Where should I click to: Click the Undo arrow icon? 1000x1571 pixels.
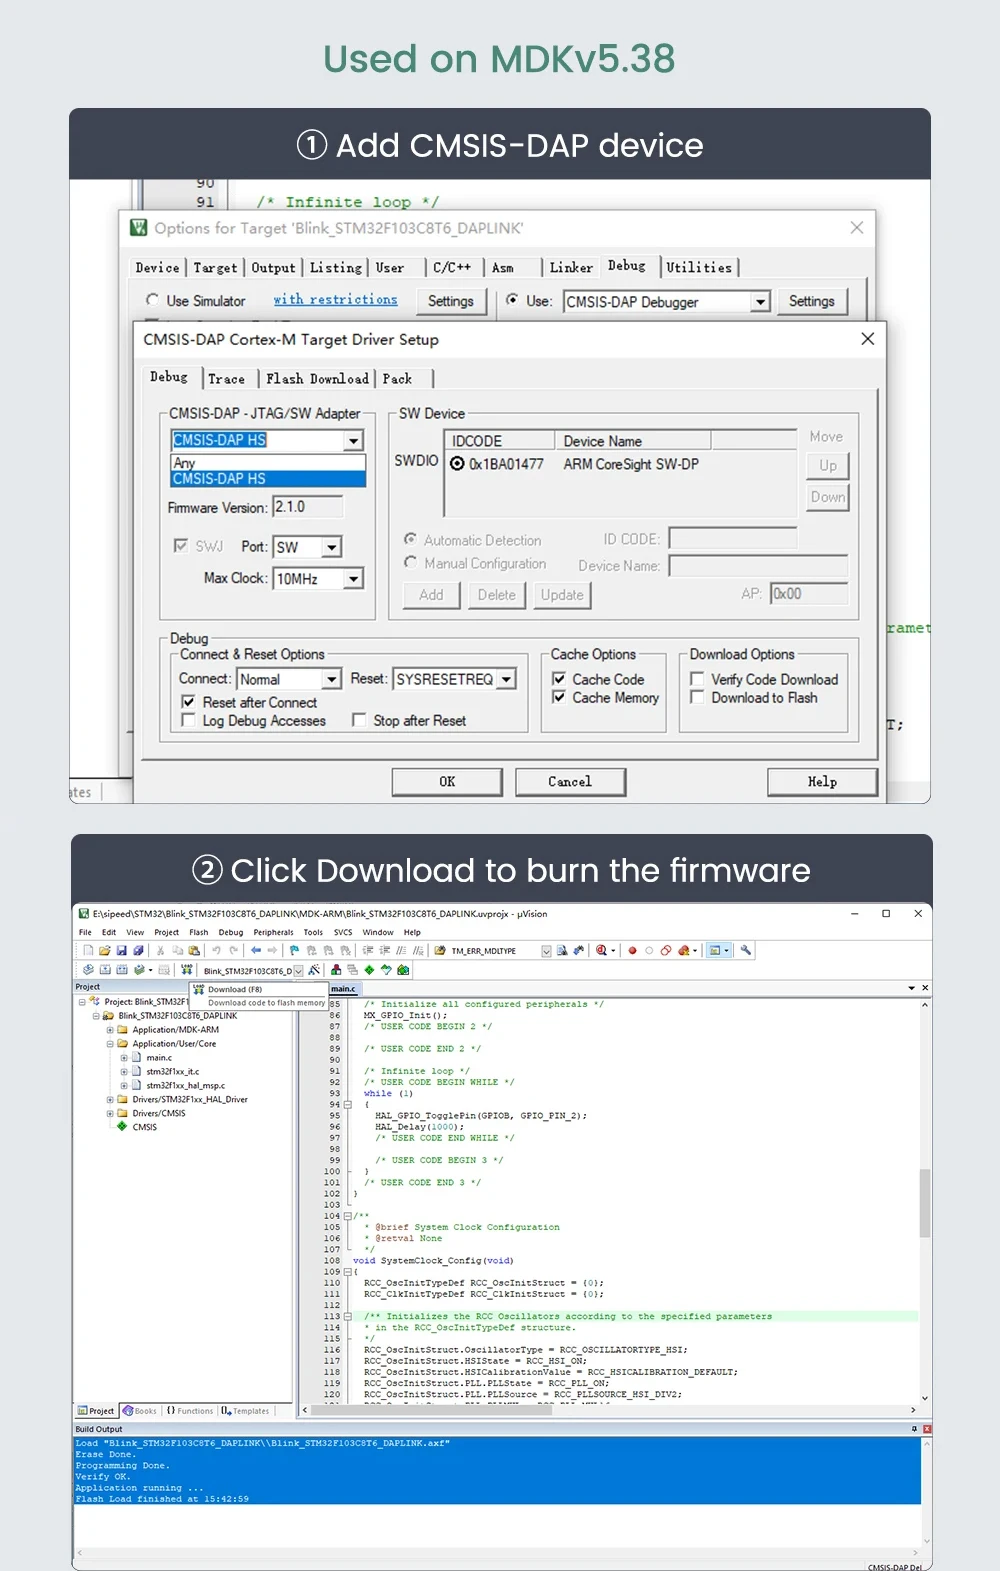pyautogui.click(x=216, y=950)
